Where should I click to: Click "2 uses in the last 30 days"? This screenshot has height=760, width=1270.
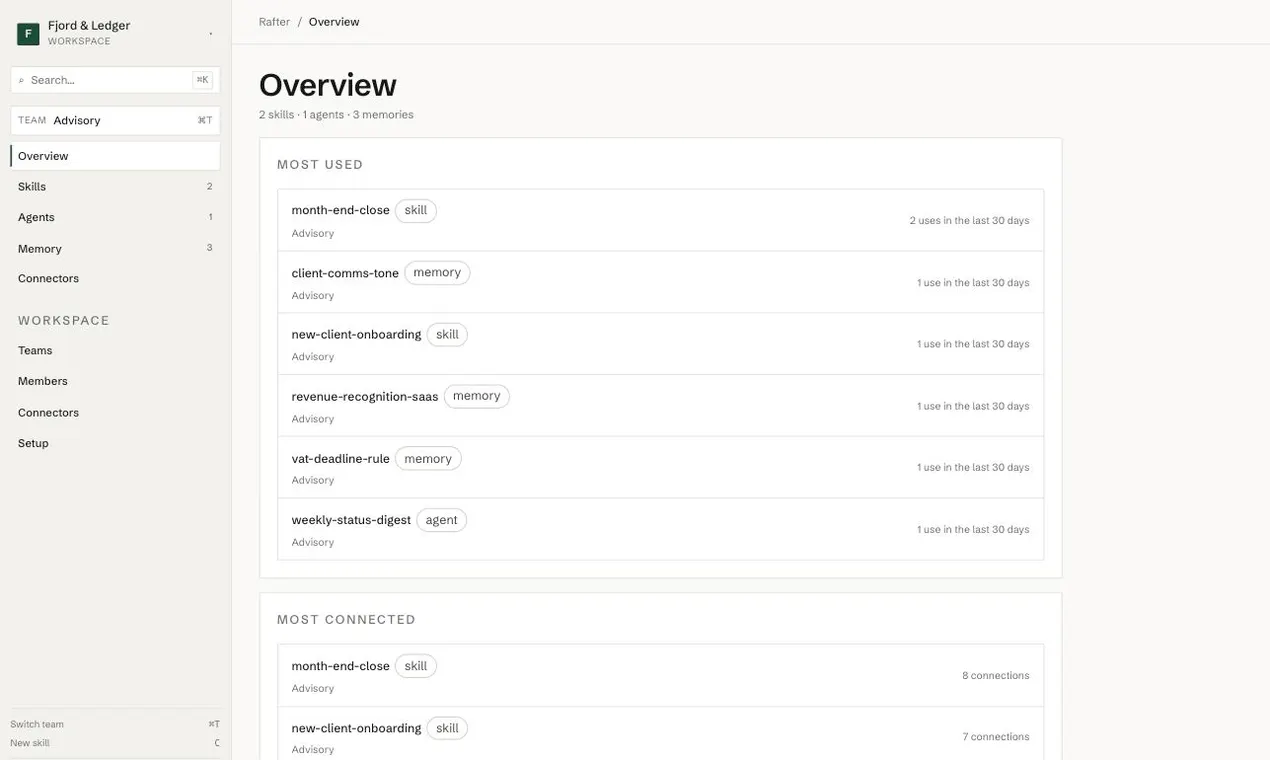[x=969, y=220]
